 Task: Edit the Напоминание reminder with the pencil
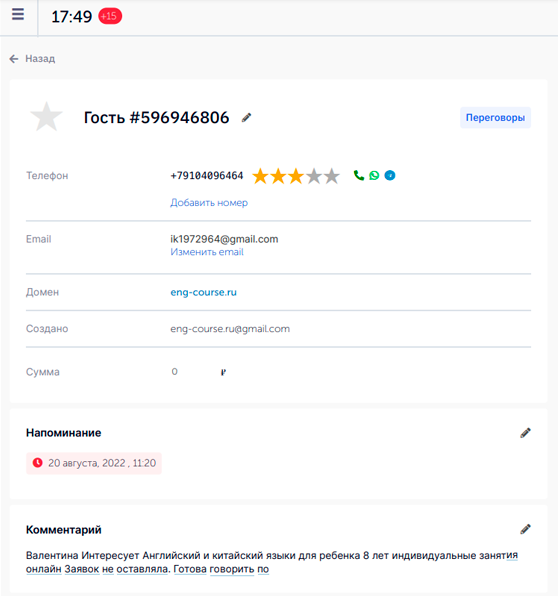525,433
